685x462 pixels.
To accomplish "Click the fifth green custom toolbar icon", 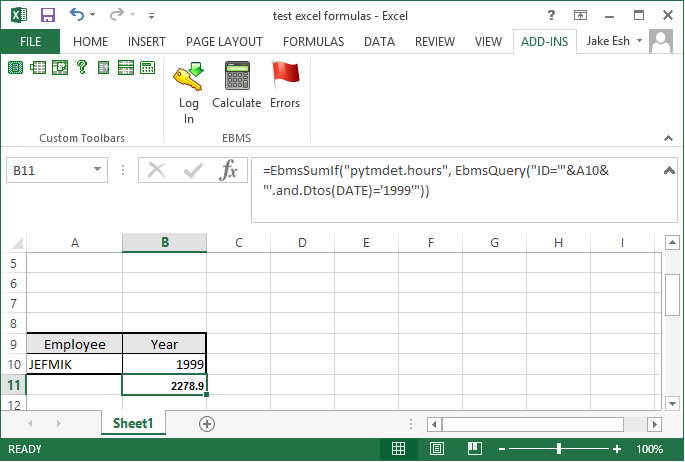I will point(104,68).
